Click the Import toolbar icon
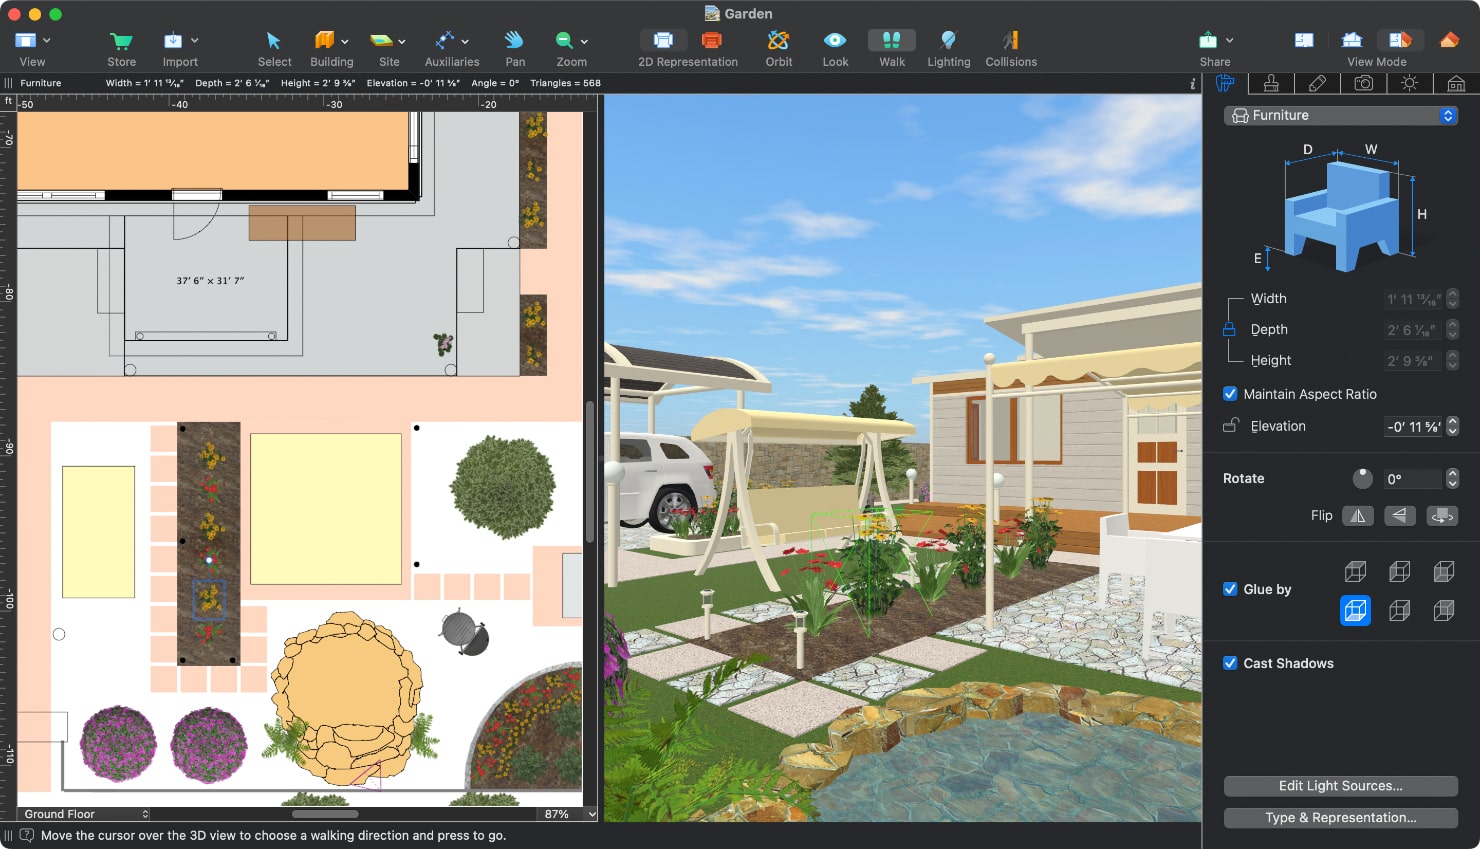The height and width of the screenshot is (850, 1480). pyautogui.click(x=173, y=40)
